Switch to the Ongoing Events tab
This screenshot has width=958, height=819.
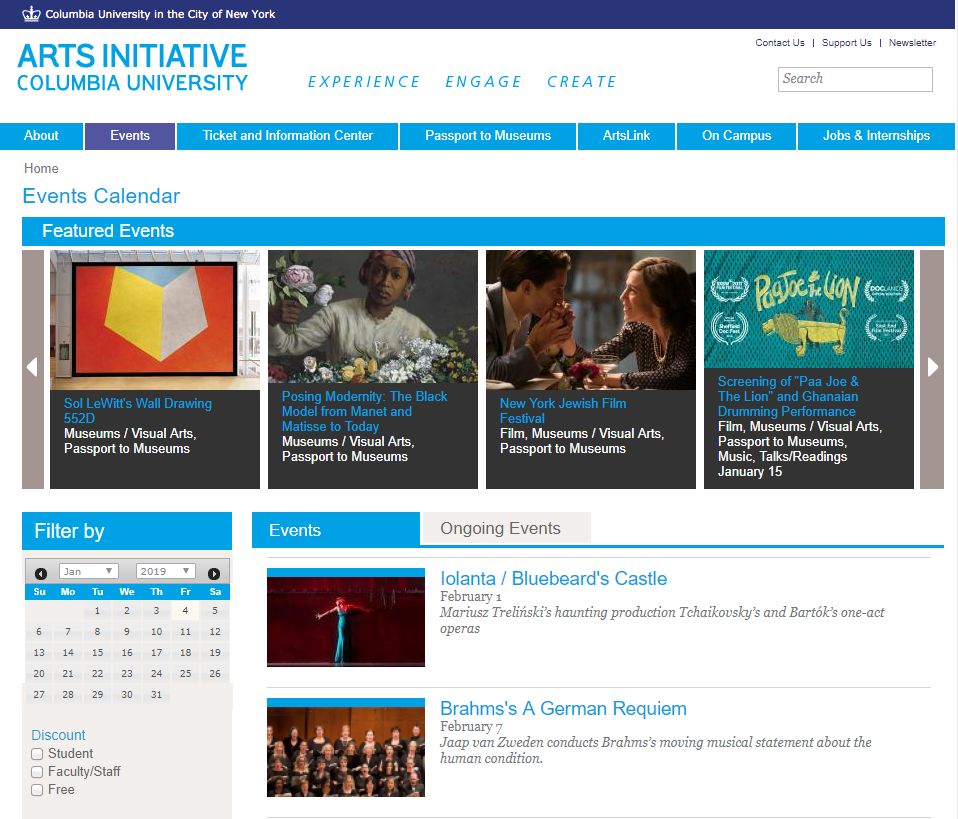(x=506, y=528)
